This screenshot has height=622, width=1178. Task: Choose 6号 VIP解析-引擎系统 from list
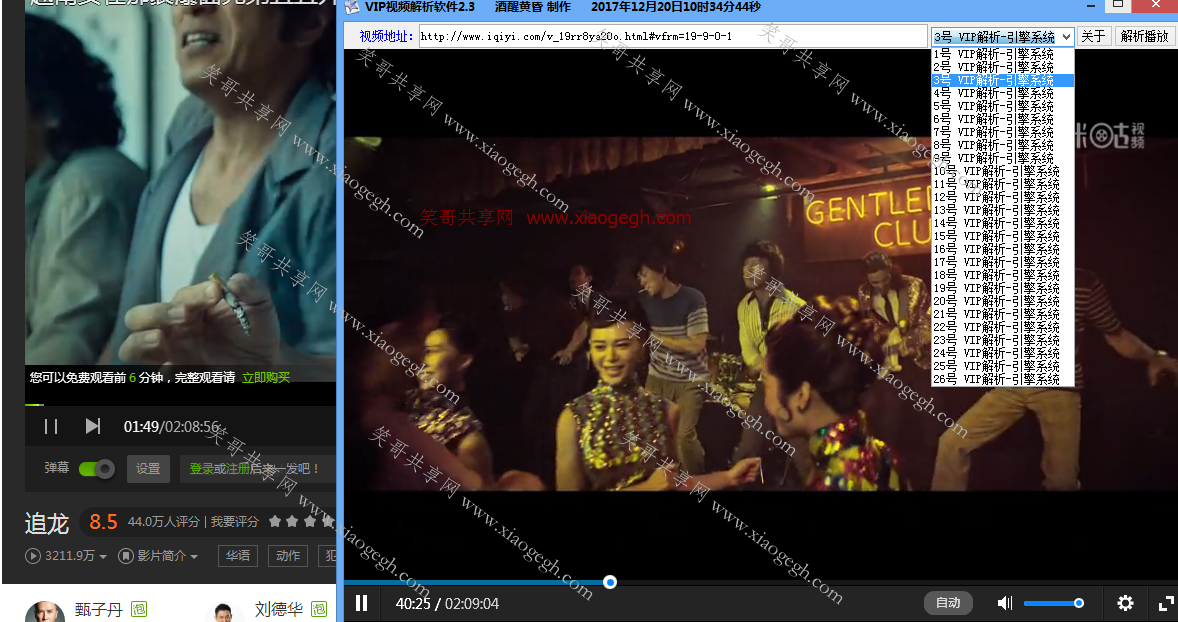[1003, 119]
